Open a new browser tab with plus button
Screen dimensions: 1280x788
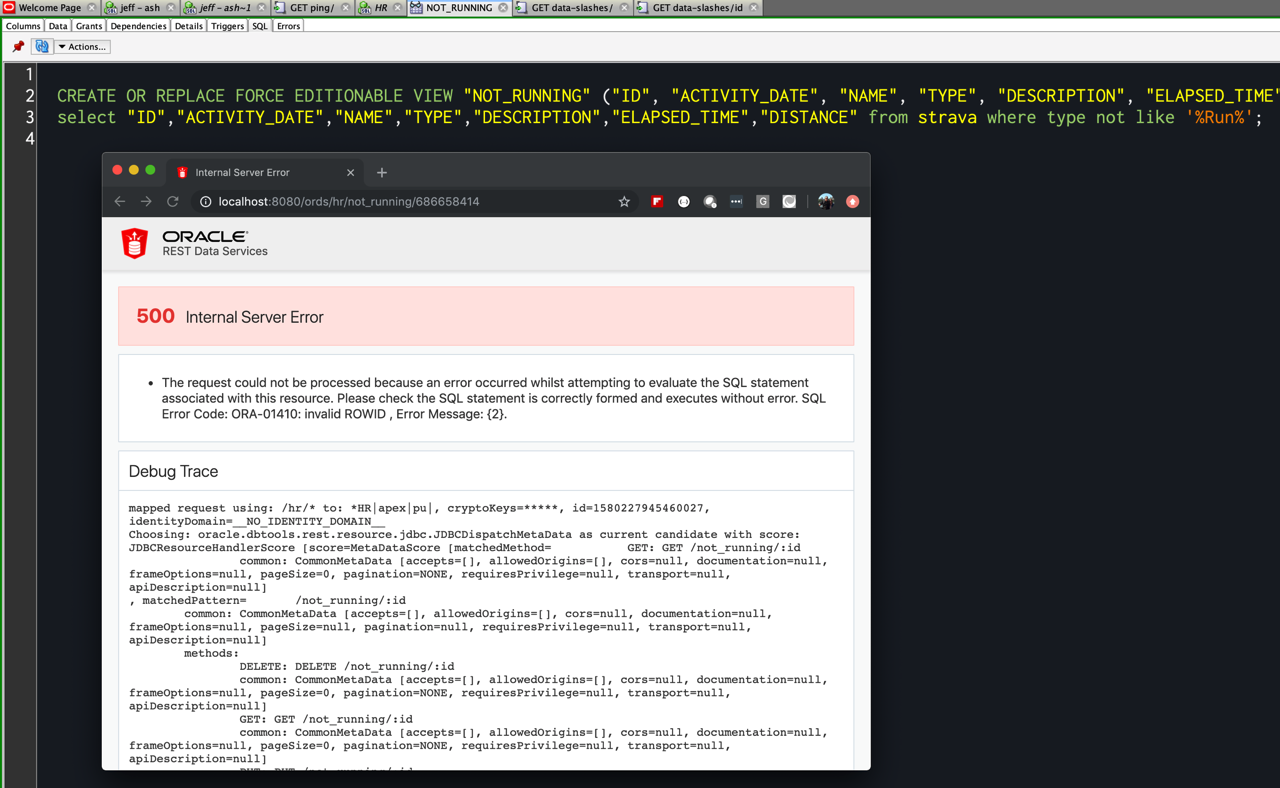pyautogui.click(x=382, y=173)
